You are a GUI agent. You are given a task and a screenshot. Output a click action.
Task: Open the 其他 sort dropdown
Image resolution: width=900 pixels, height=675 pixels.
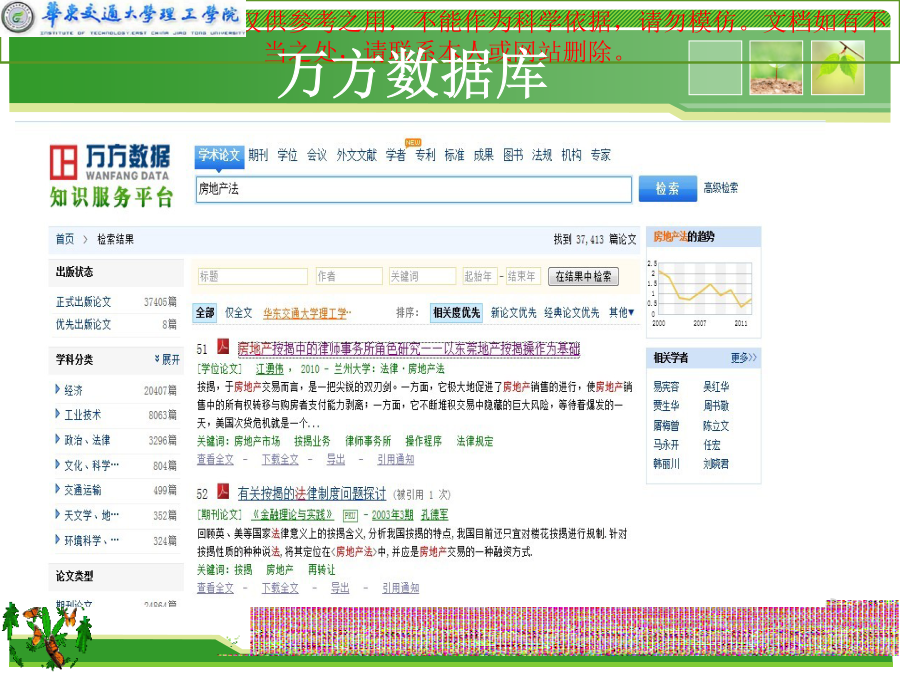(622, 313)
